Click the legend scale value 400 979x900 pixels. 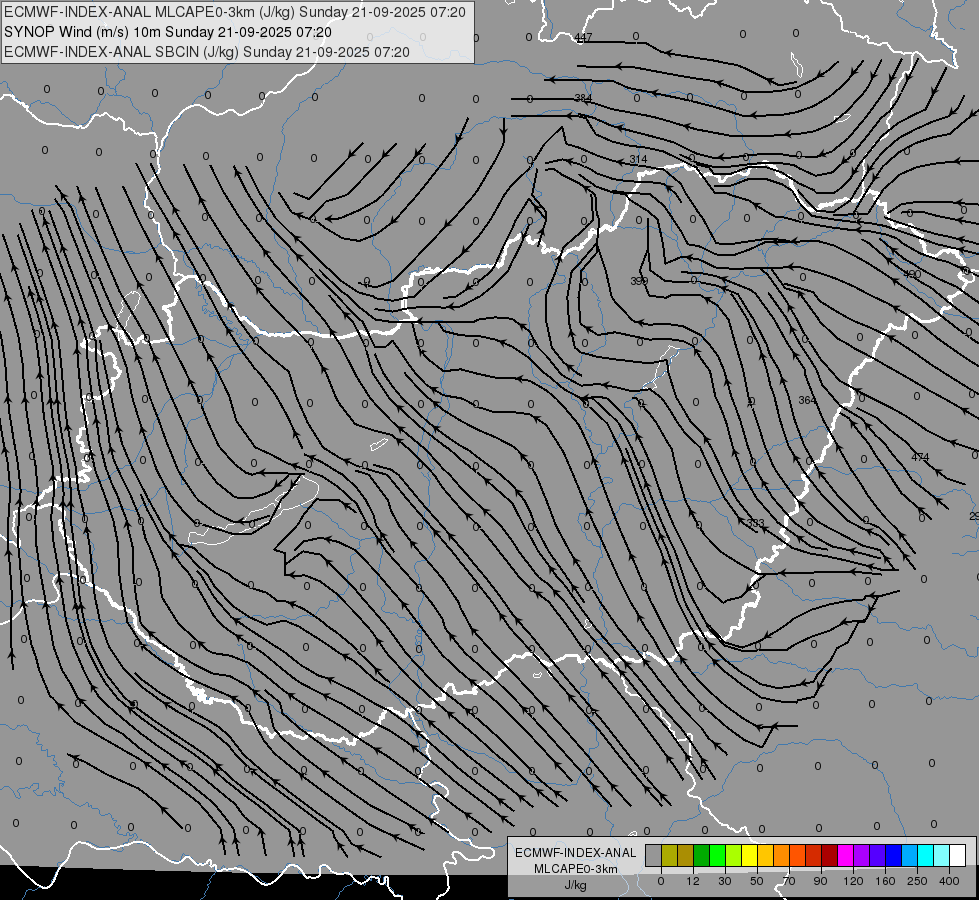click(x=949, y=881)
